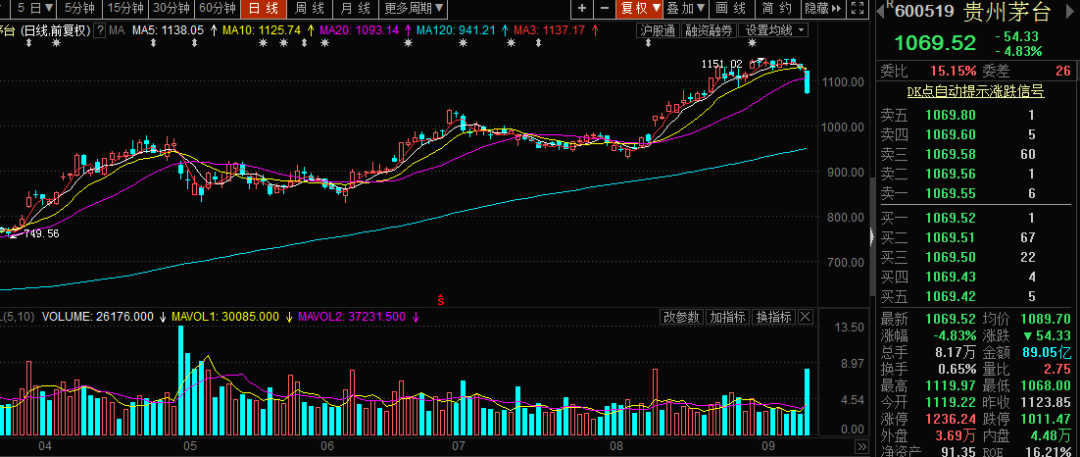Click 卖二 price 1069.56
The width and height of the screenshot is (1080, 457).
point(950,174)
